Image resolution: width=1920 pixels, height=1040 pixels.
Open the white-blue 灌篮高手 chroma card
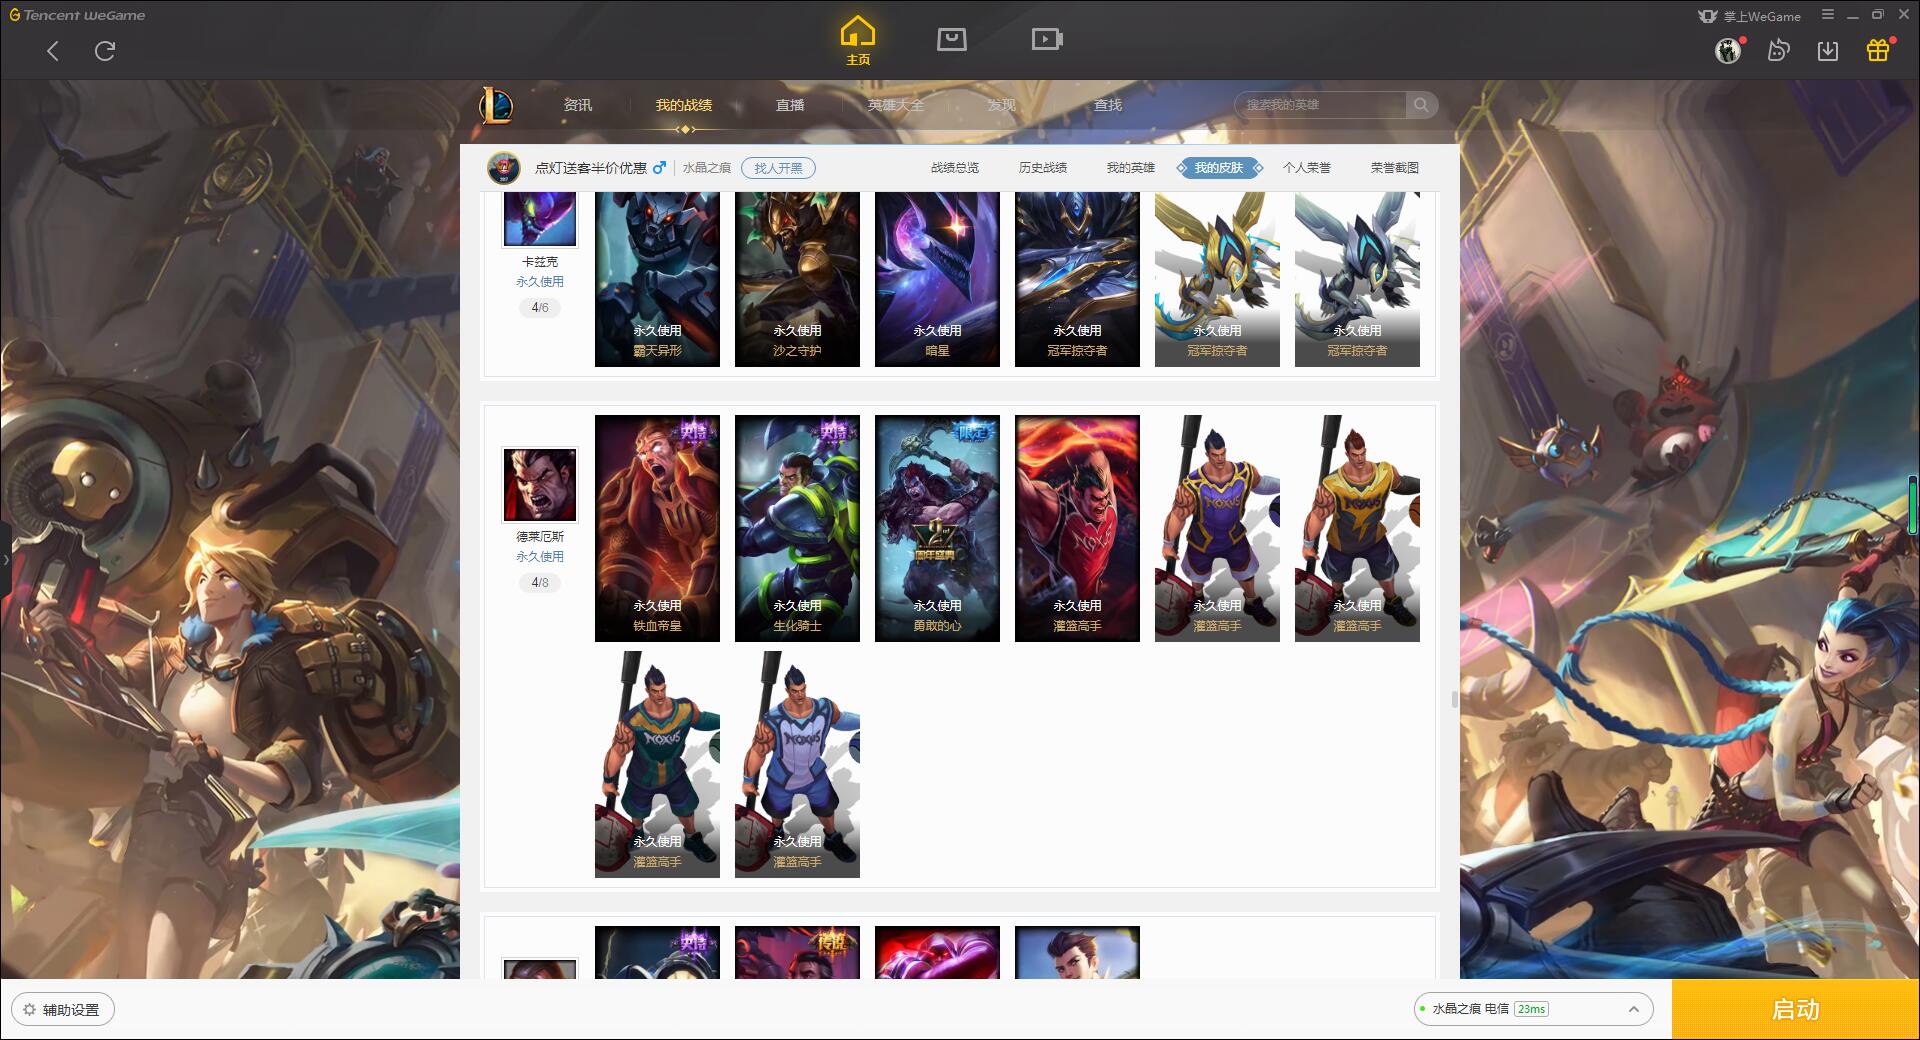[x=797, y=764]
